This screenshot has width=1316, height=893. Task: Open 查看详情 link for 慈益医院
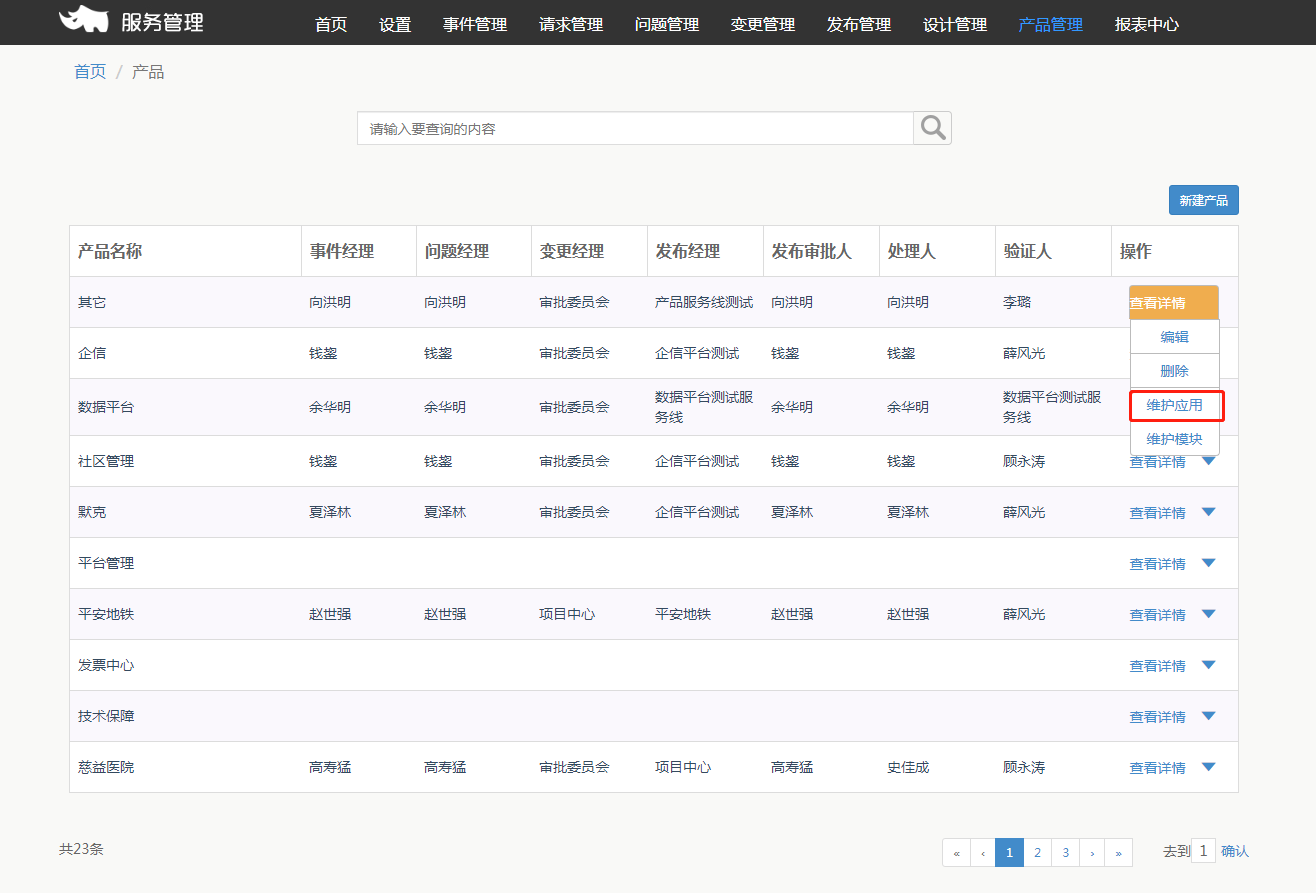pyautogui.click(x=1158, y=768)
